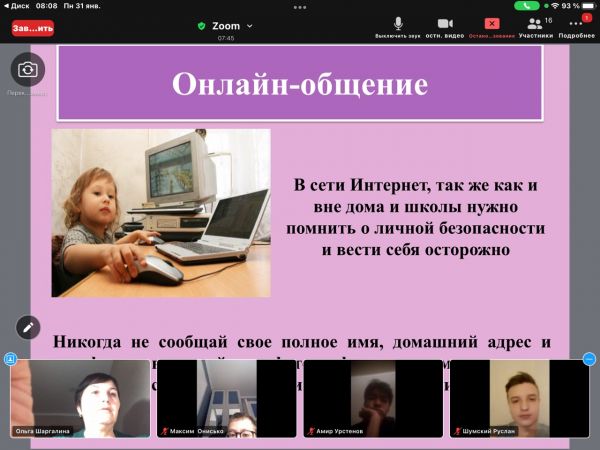Mute the microphone
Viewport: 600px width, 450px height.
[x=398, y=26]
